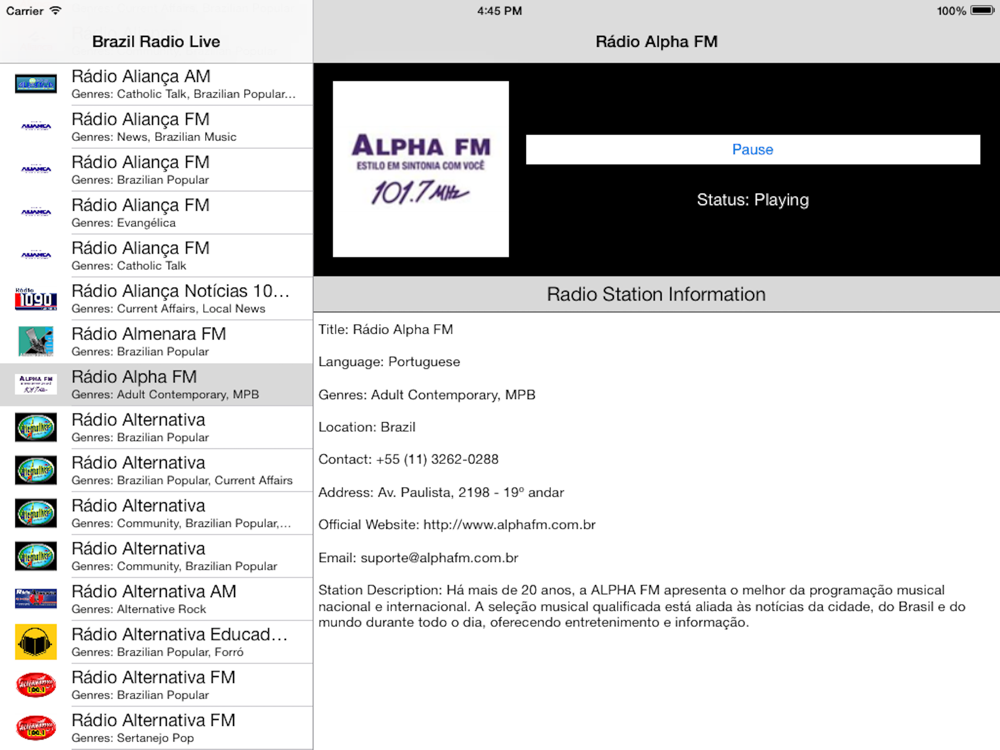1000x750 pixels.
Task: Pause the Rádio Alpha FM stream
Action: [753, 149]
